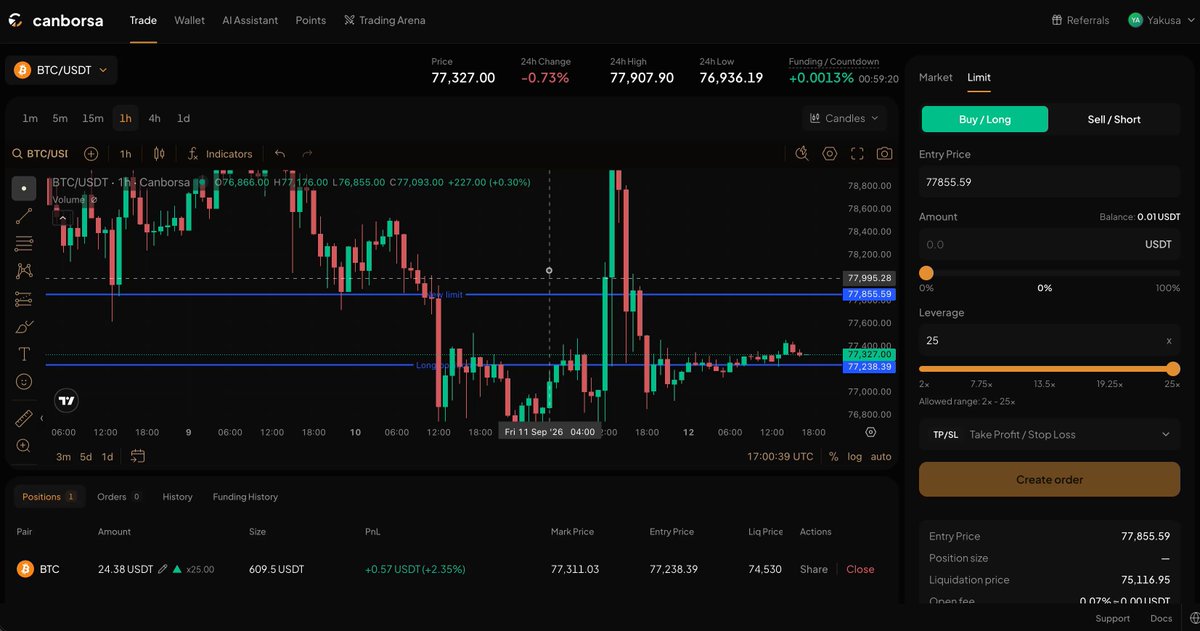The height and width of the screenshot is (631, 1200).
Task: Choose the chart pattern drawing tool
Action: [x=24, y=271]
